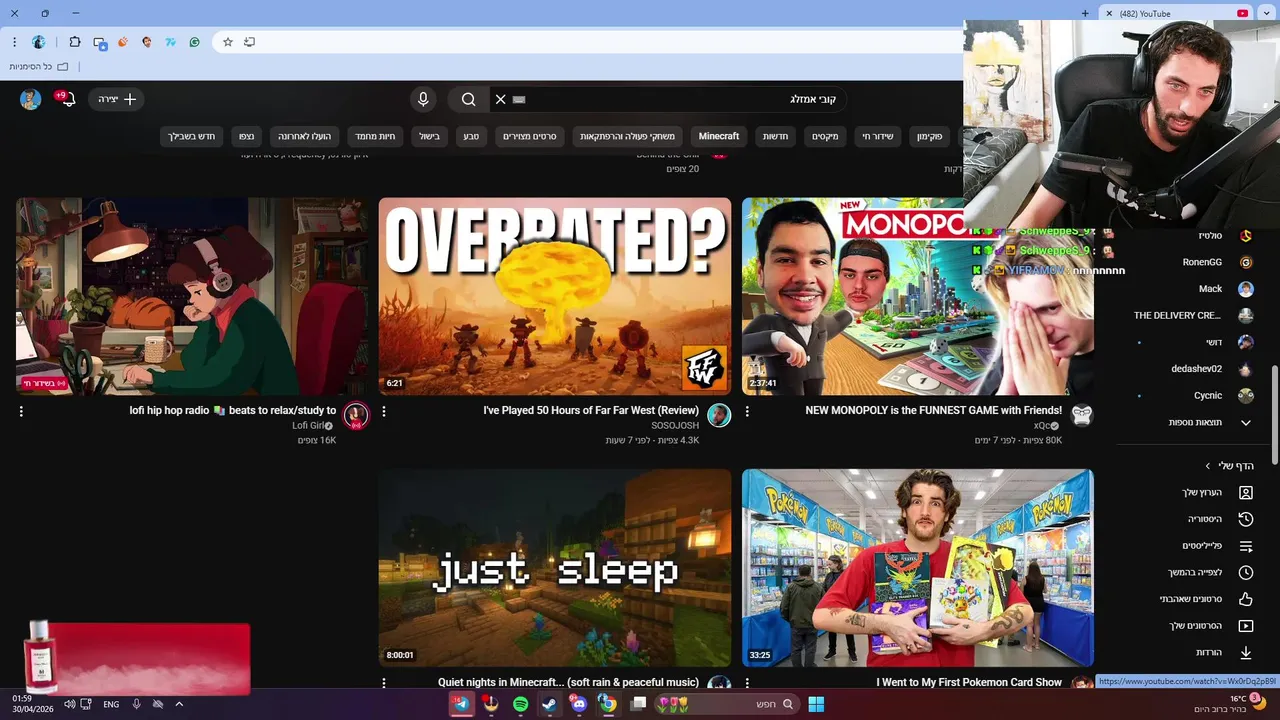Screen dimensions: 1280x720
Task: Open YouTube notifications bell
Action: point(67,99)
